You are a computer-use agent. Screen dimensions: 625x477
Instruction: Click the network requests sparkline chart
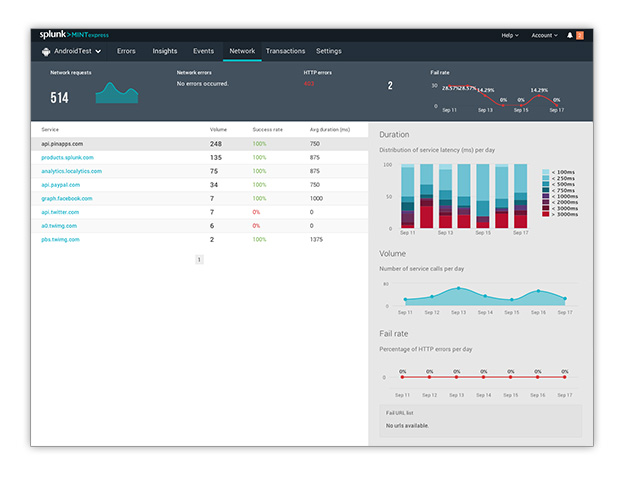click(x=117, y=93)
